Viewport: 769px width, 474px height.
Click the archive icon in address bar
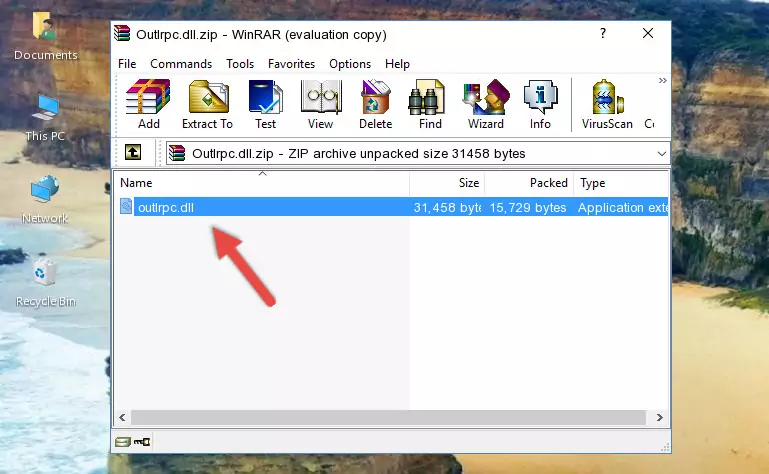177,154
